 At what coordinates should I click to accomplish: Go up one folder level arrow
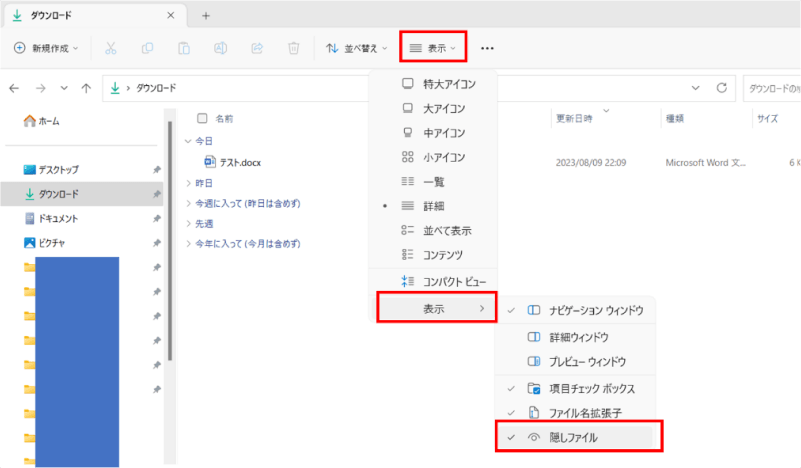(x=86, y=88)
